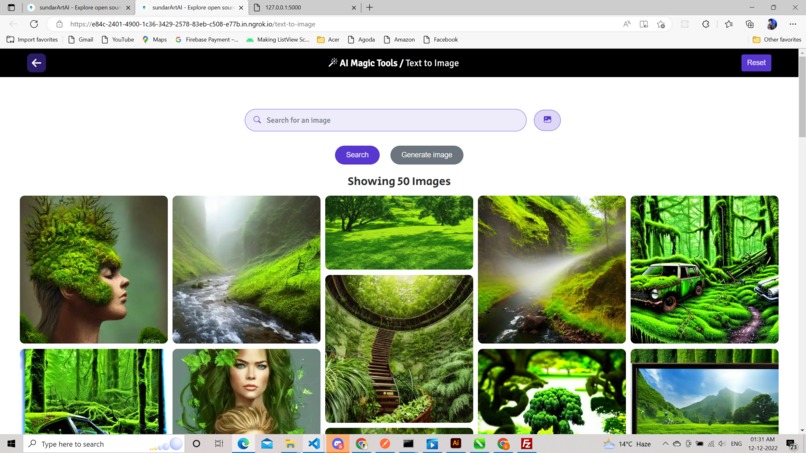Open the Agoda bookmark

361,39
